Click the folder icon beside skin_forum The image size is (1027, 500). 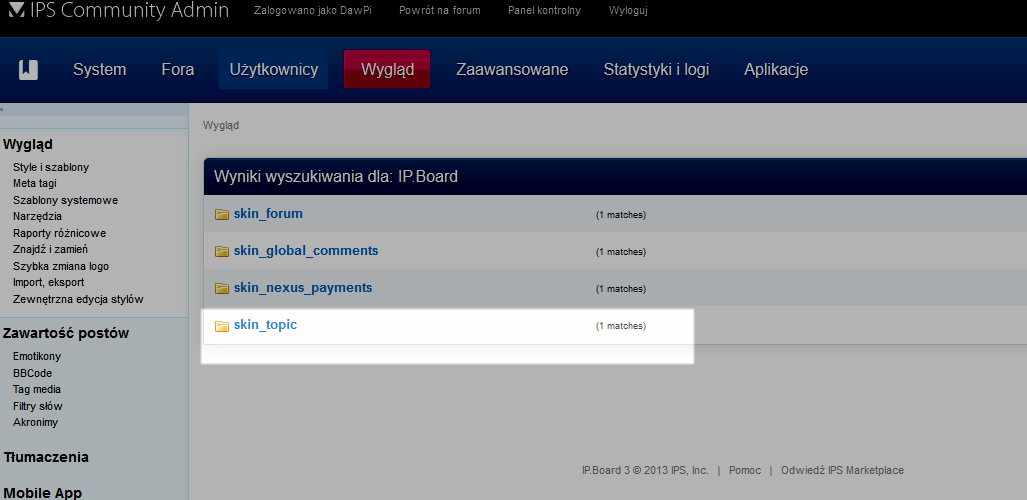(222, 214)
